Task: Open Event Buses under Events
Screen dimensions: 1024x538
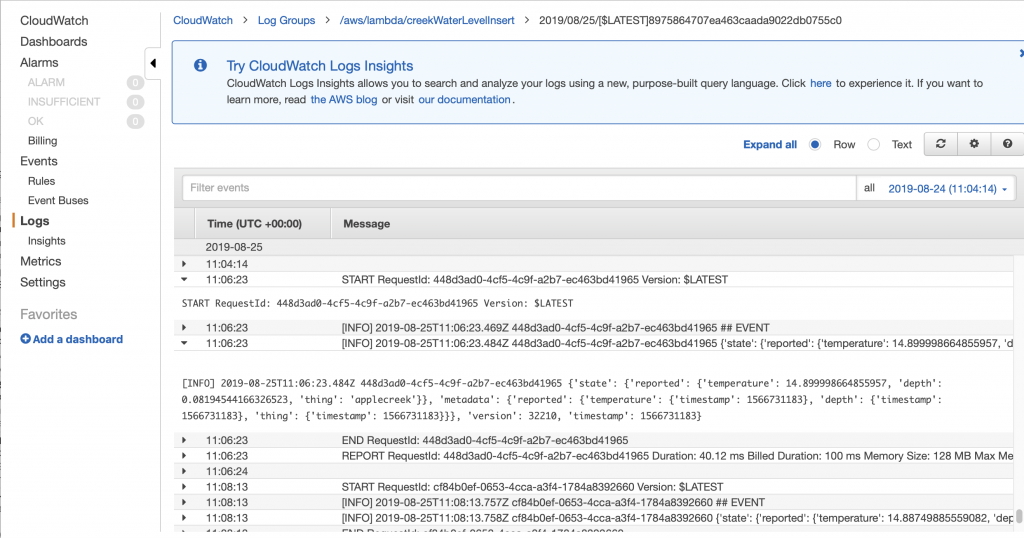Action: pyautogui.click(x=58, y=201)
